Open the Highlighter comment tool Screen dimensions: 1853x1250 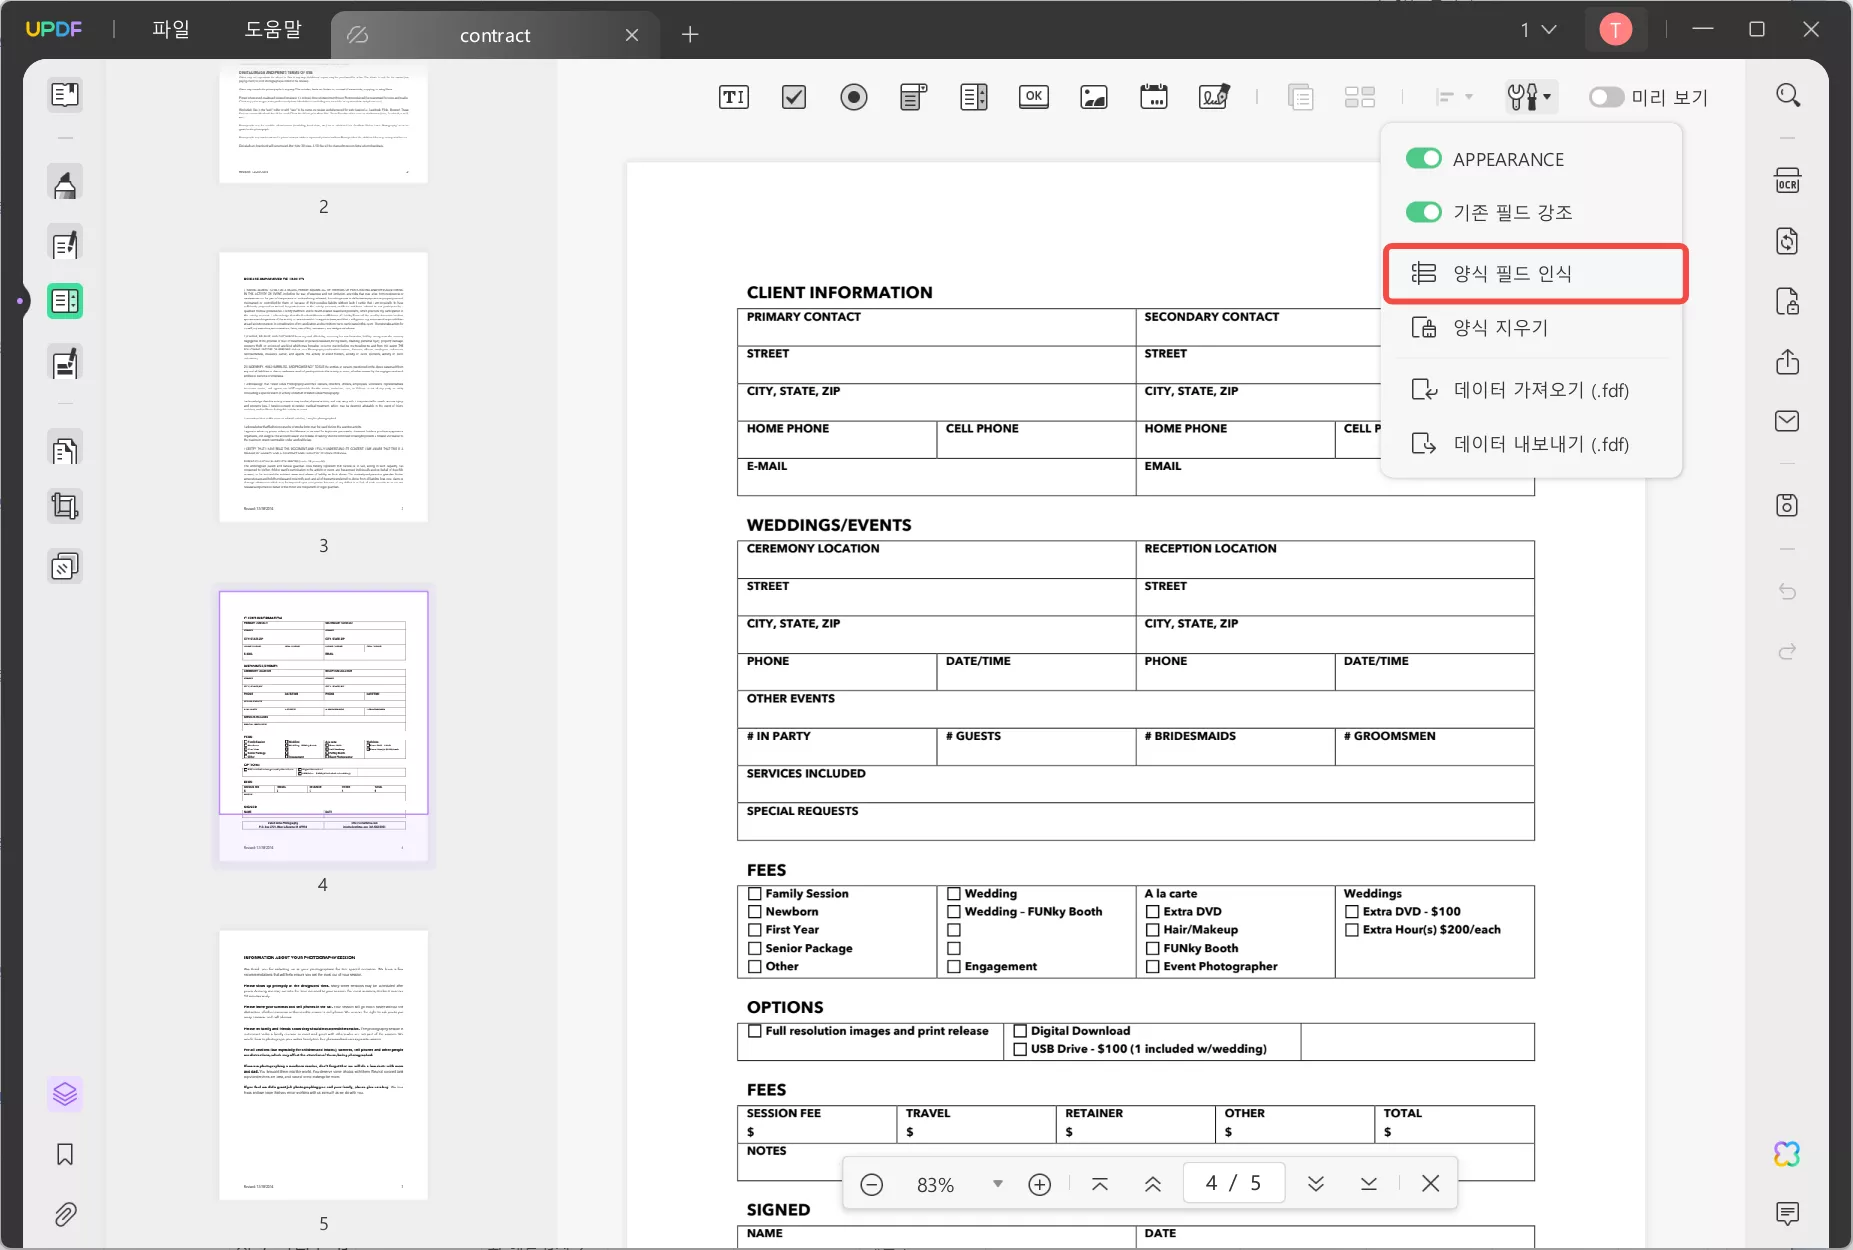[x=65, y=184]
